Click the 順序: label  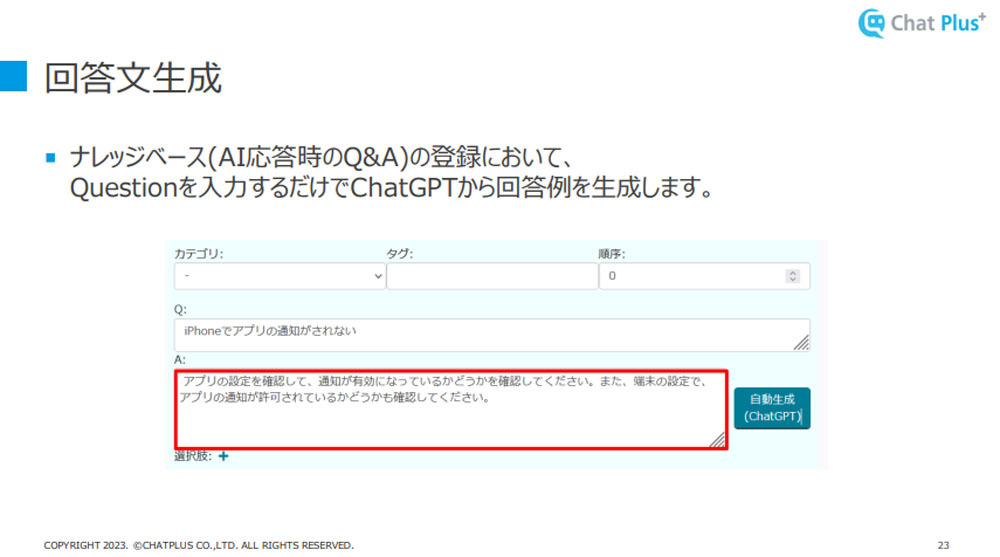point(612,254)
